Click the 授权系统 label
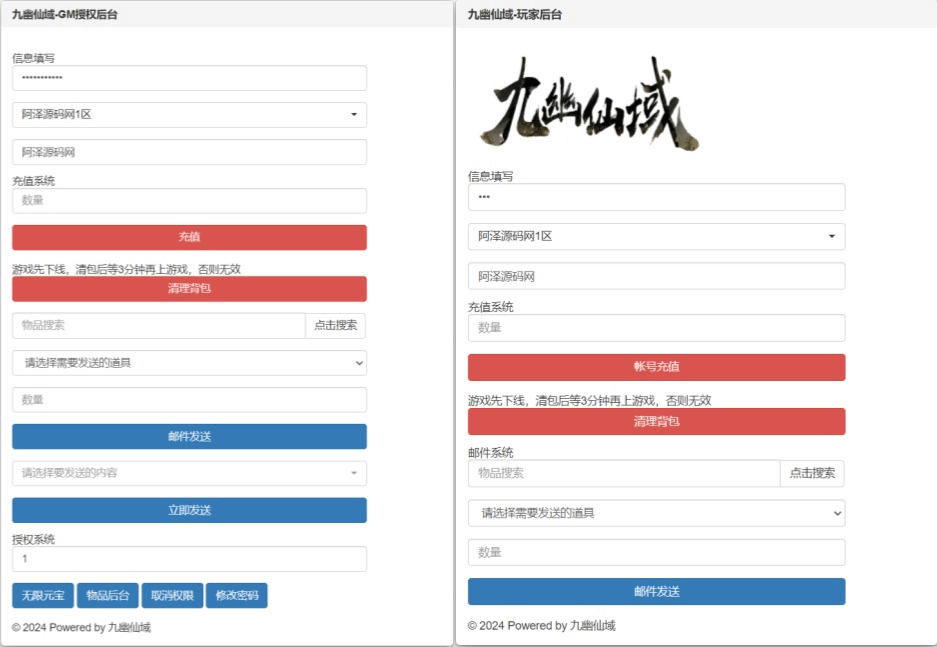This screenshot has width=937, height=647. click(33, 539)
